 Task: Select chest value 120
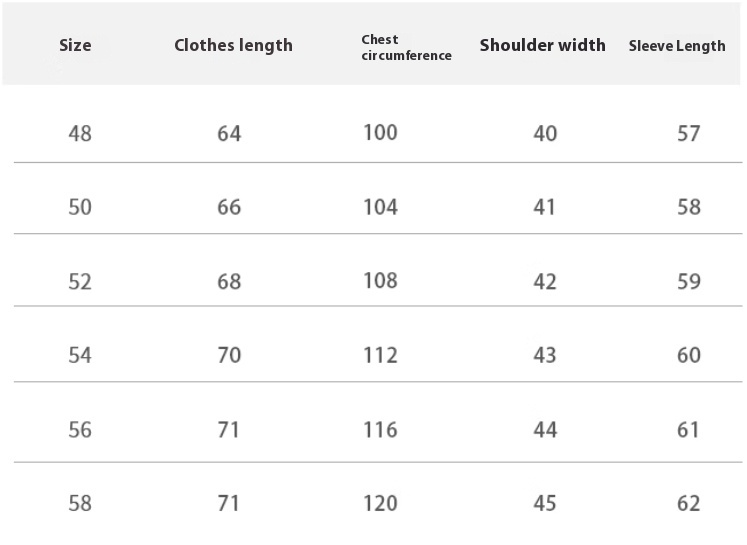pos(380,504)
